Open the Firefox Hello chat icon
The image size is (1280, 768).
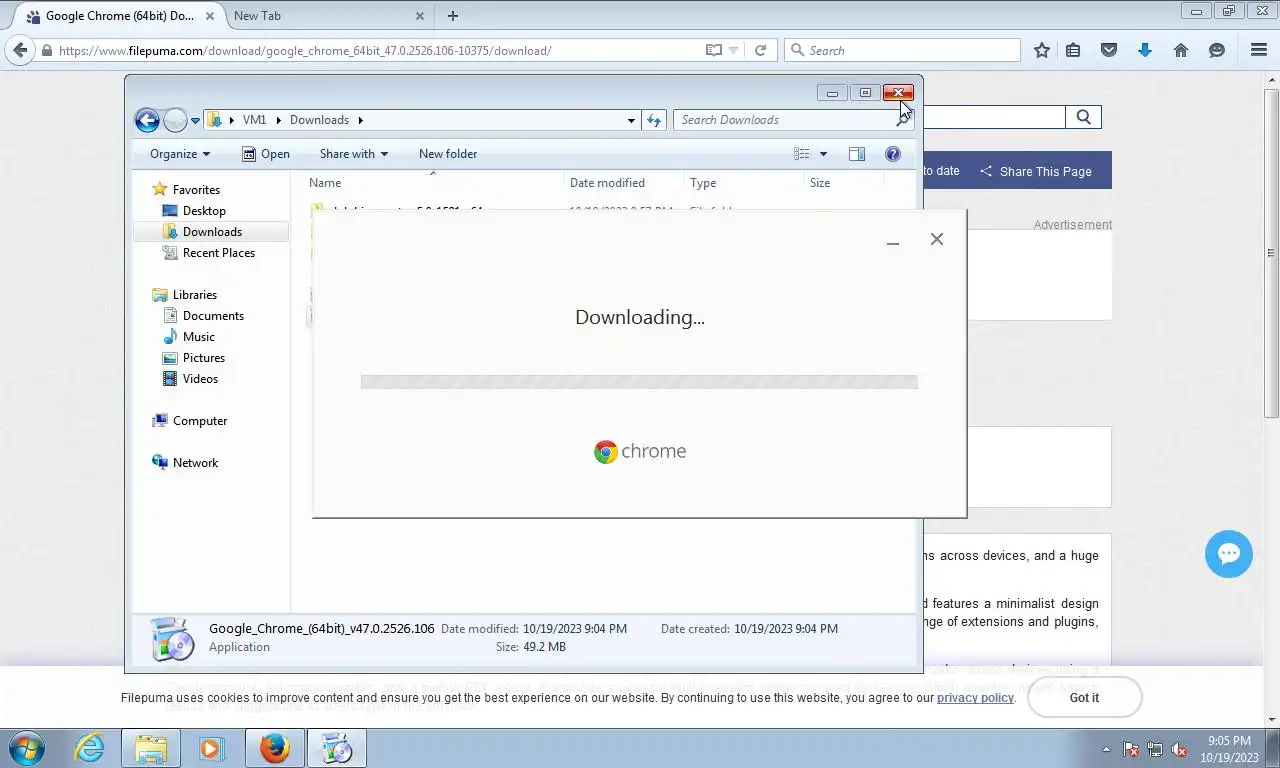pyautogui.click(x=1217, y=50)
